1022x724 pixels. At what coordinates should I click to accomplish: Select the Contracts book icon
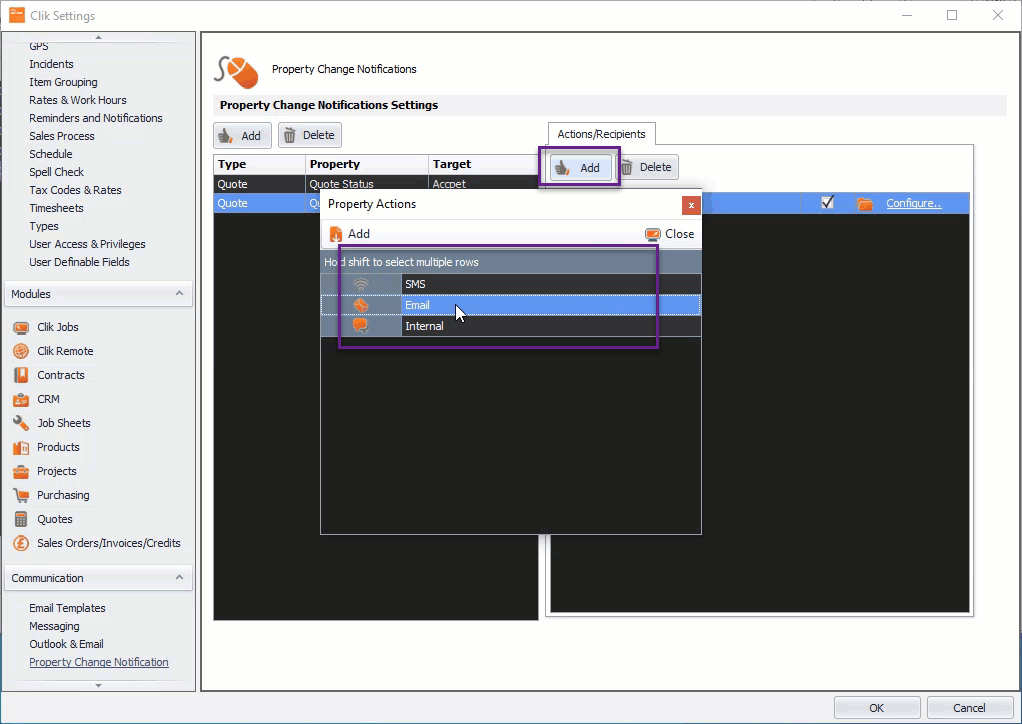pyautogui.click(x=21, y=375)
